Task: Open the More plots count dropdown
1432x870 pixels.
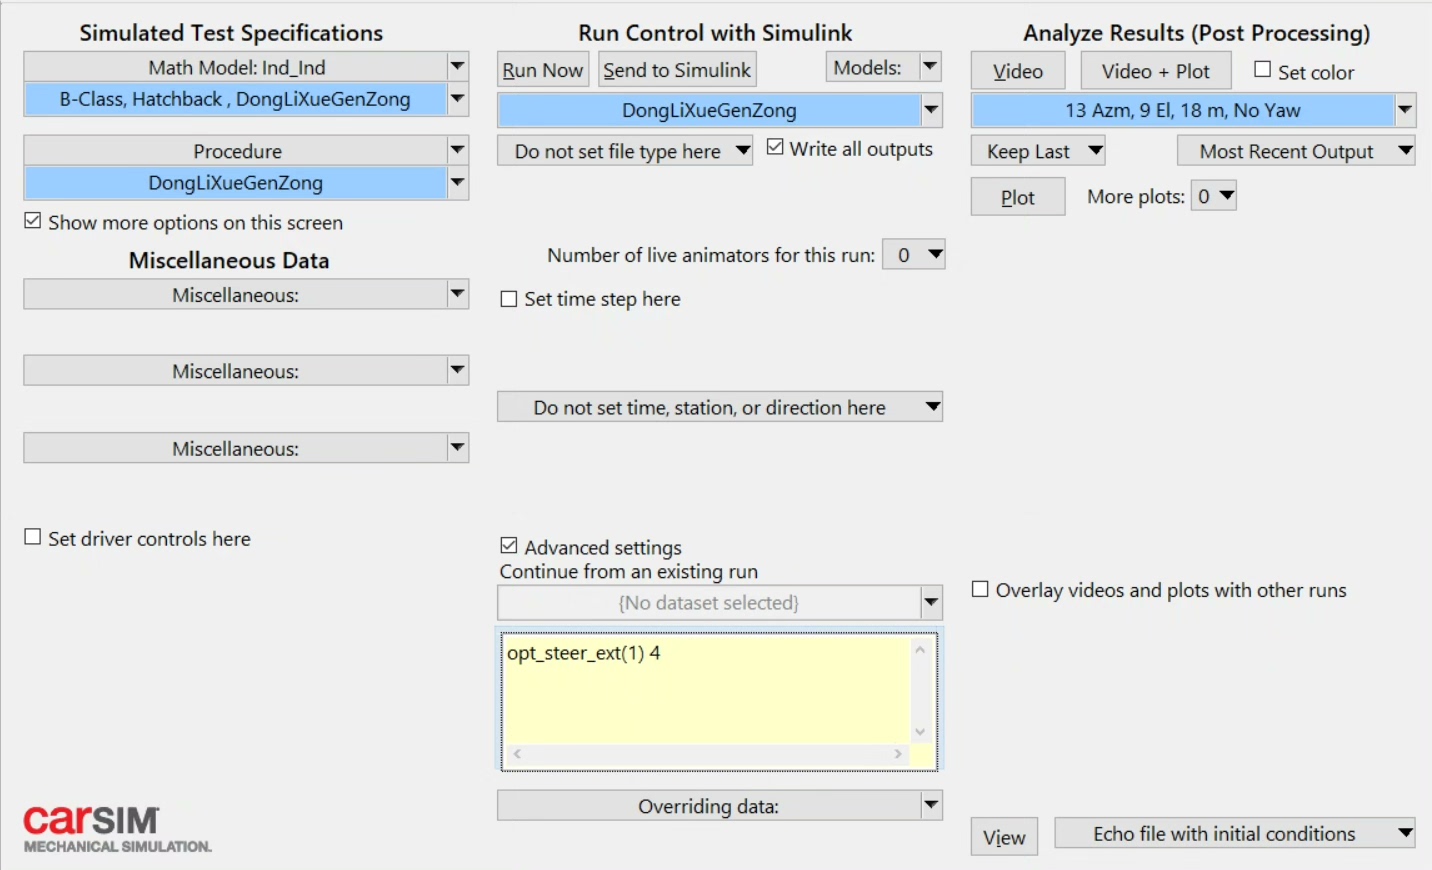Action: 1214,196
